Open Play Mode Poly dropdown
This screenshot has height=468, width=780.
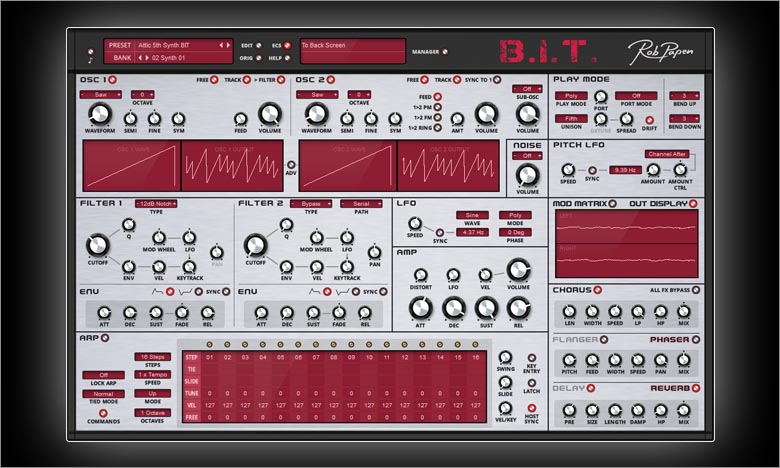571,95
